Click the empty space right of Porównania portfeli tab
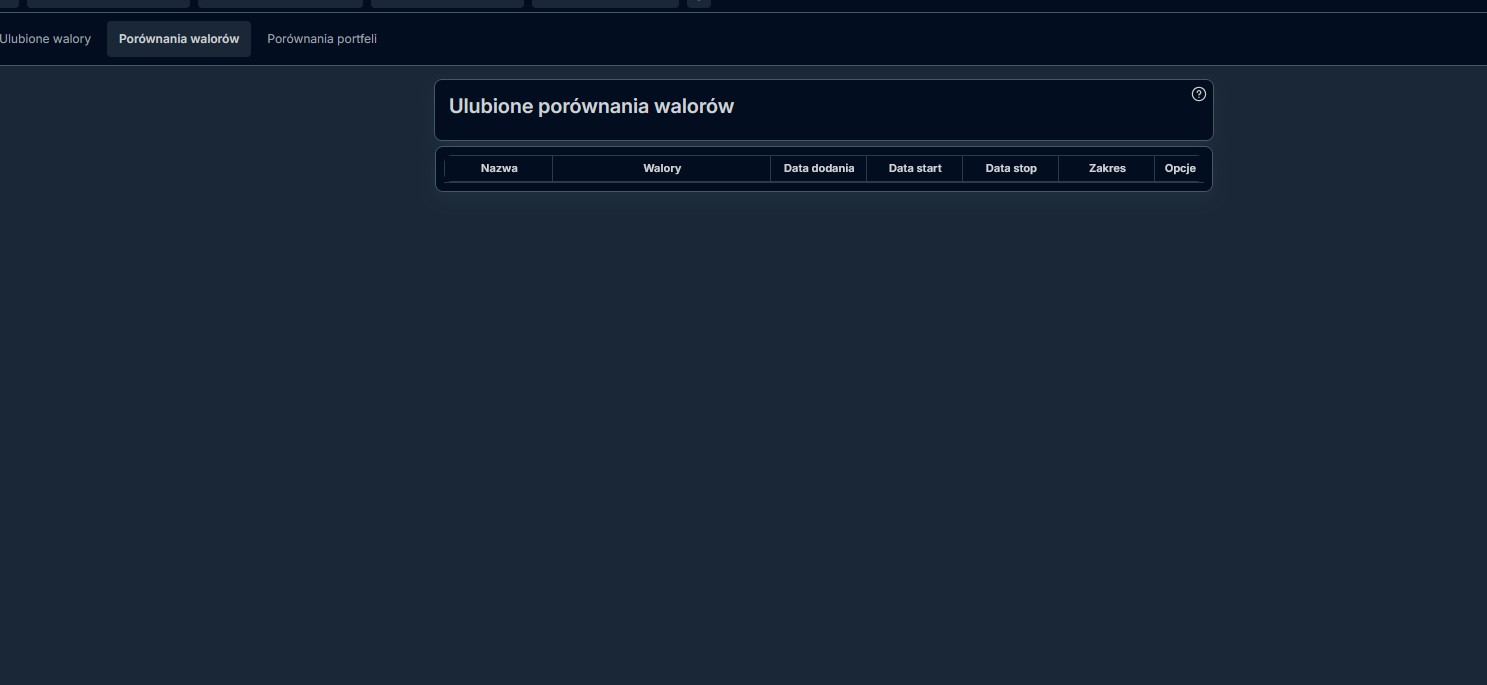This screenshot has width=1487, height=685. (900, 39)
